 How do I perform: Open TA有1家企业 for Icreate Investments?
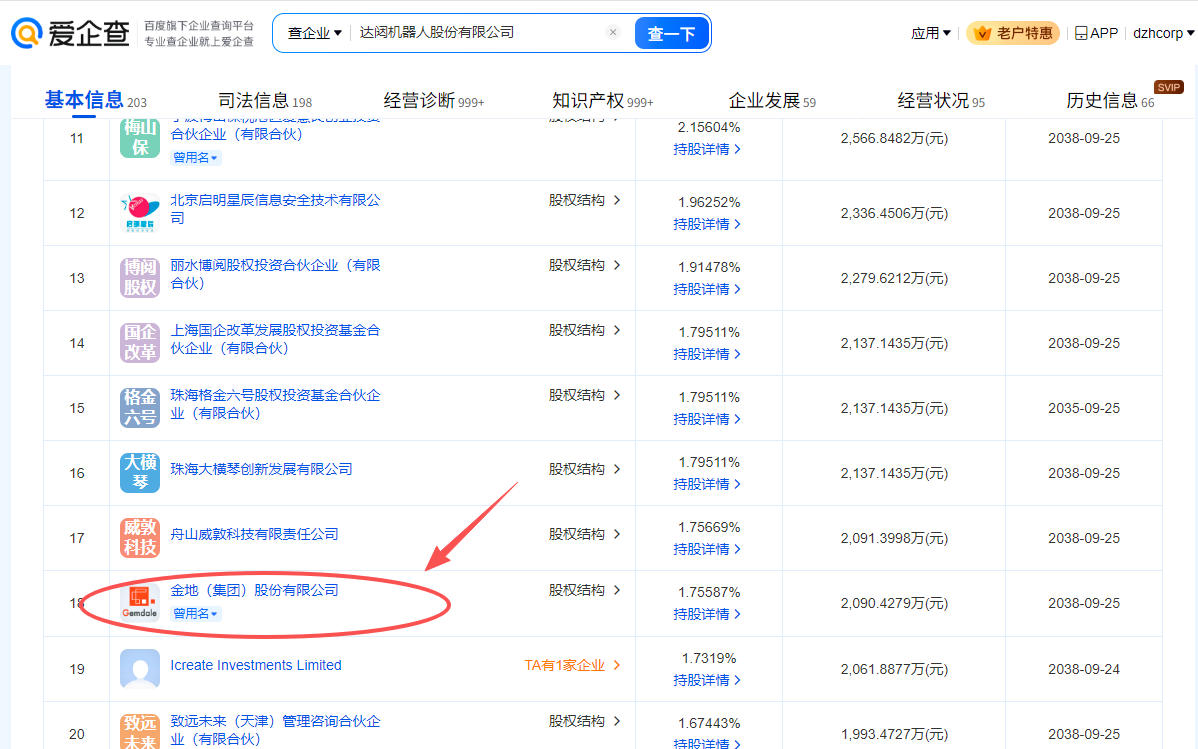tap(572, 665)
